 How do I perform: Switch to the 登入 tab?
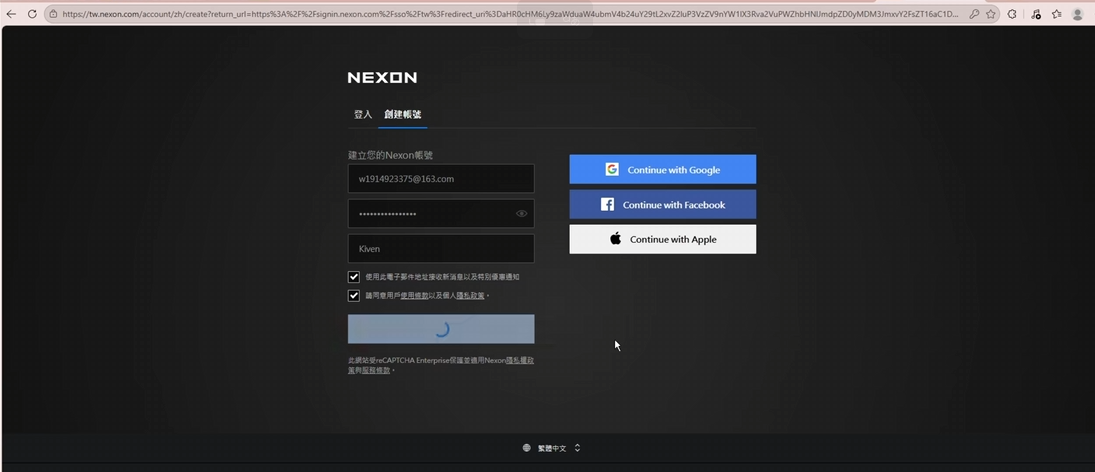(362, 115)
